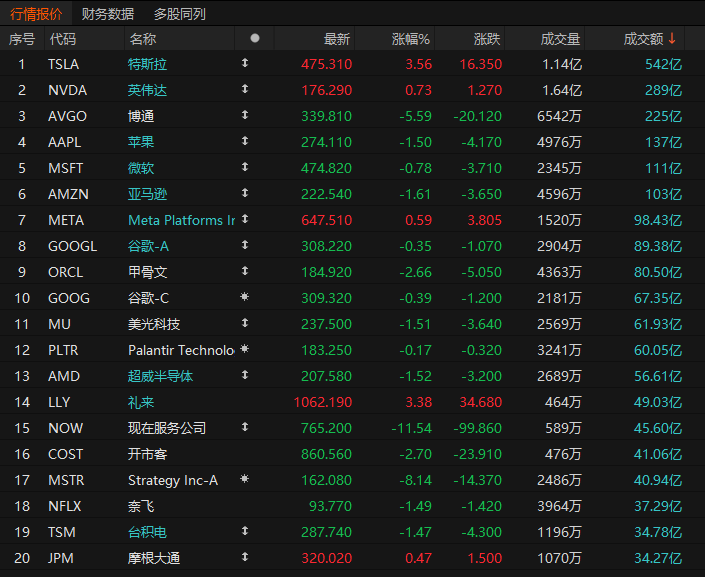
Task: Click the marker icon in the TSLA row
Action: 245,63
